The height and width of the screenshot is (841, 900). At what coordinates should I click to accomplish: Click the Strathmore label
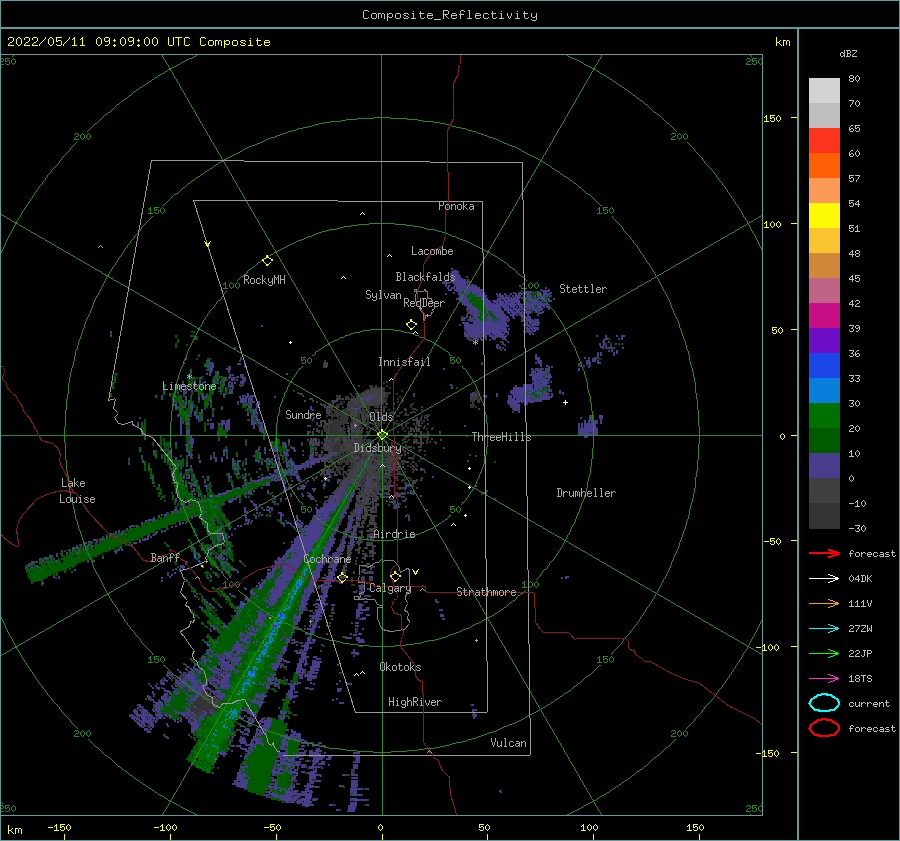486,592
